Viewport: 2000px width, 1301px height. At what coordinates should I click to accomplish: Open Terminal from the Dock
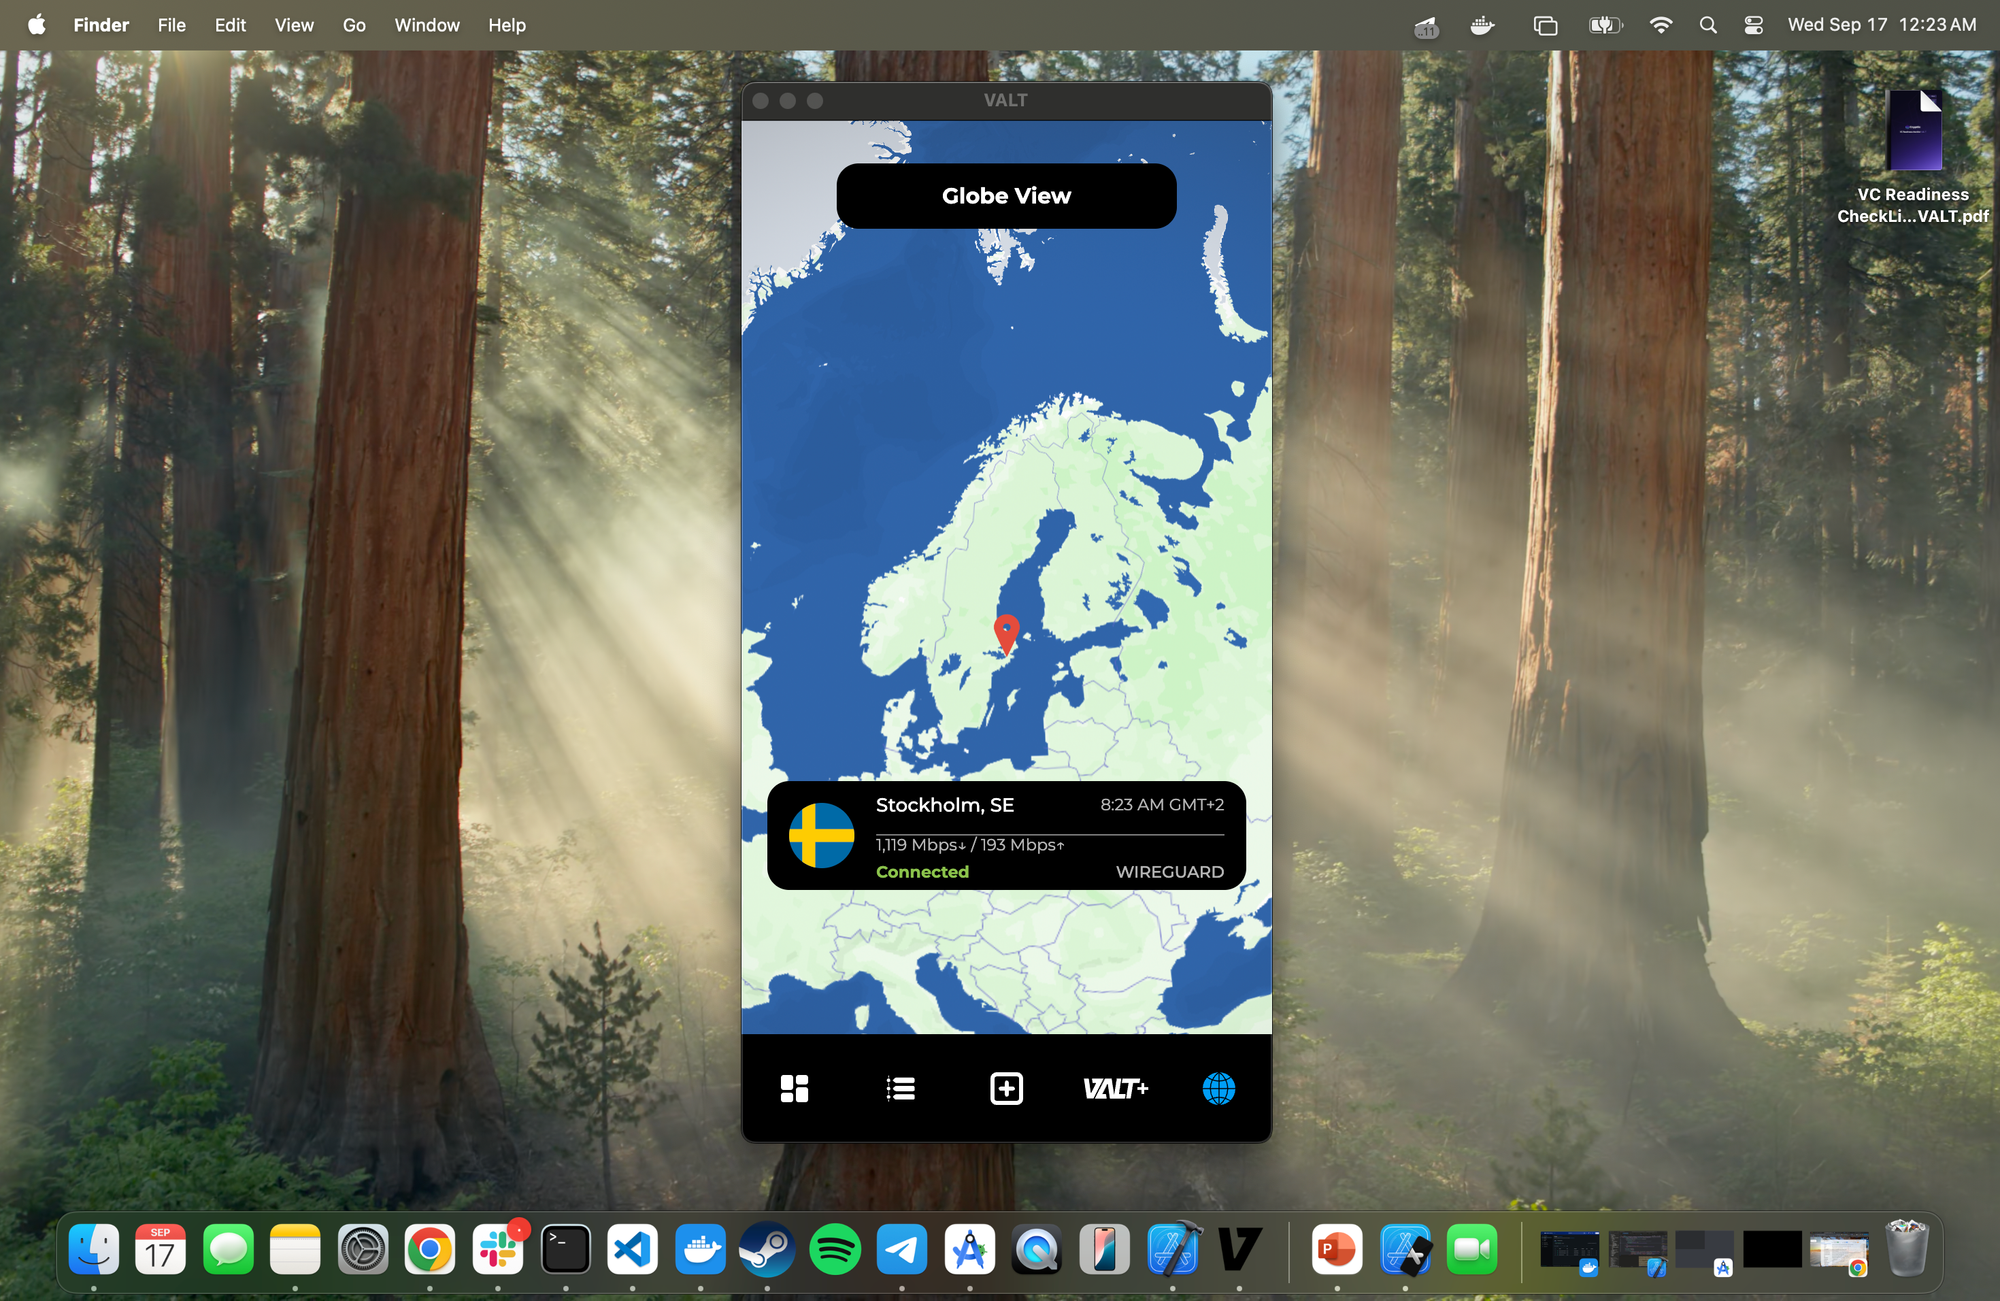pos(565,1249)
